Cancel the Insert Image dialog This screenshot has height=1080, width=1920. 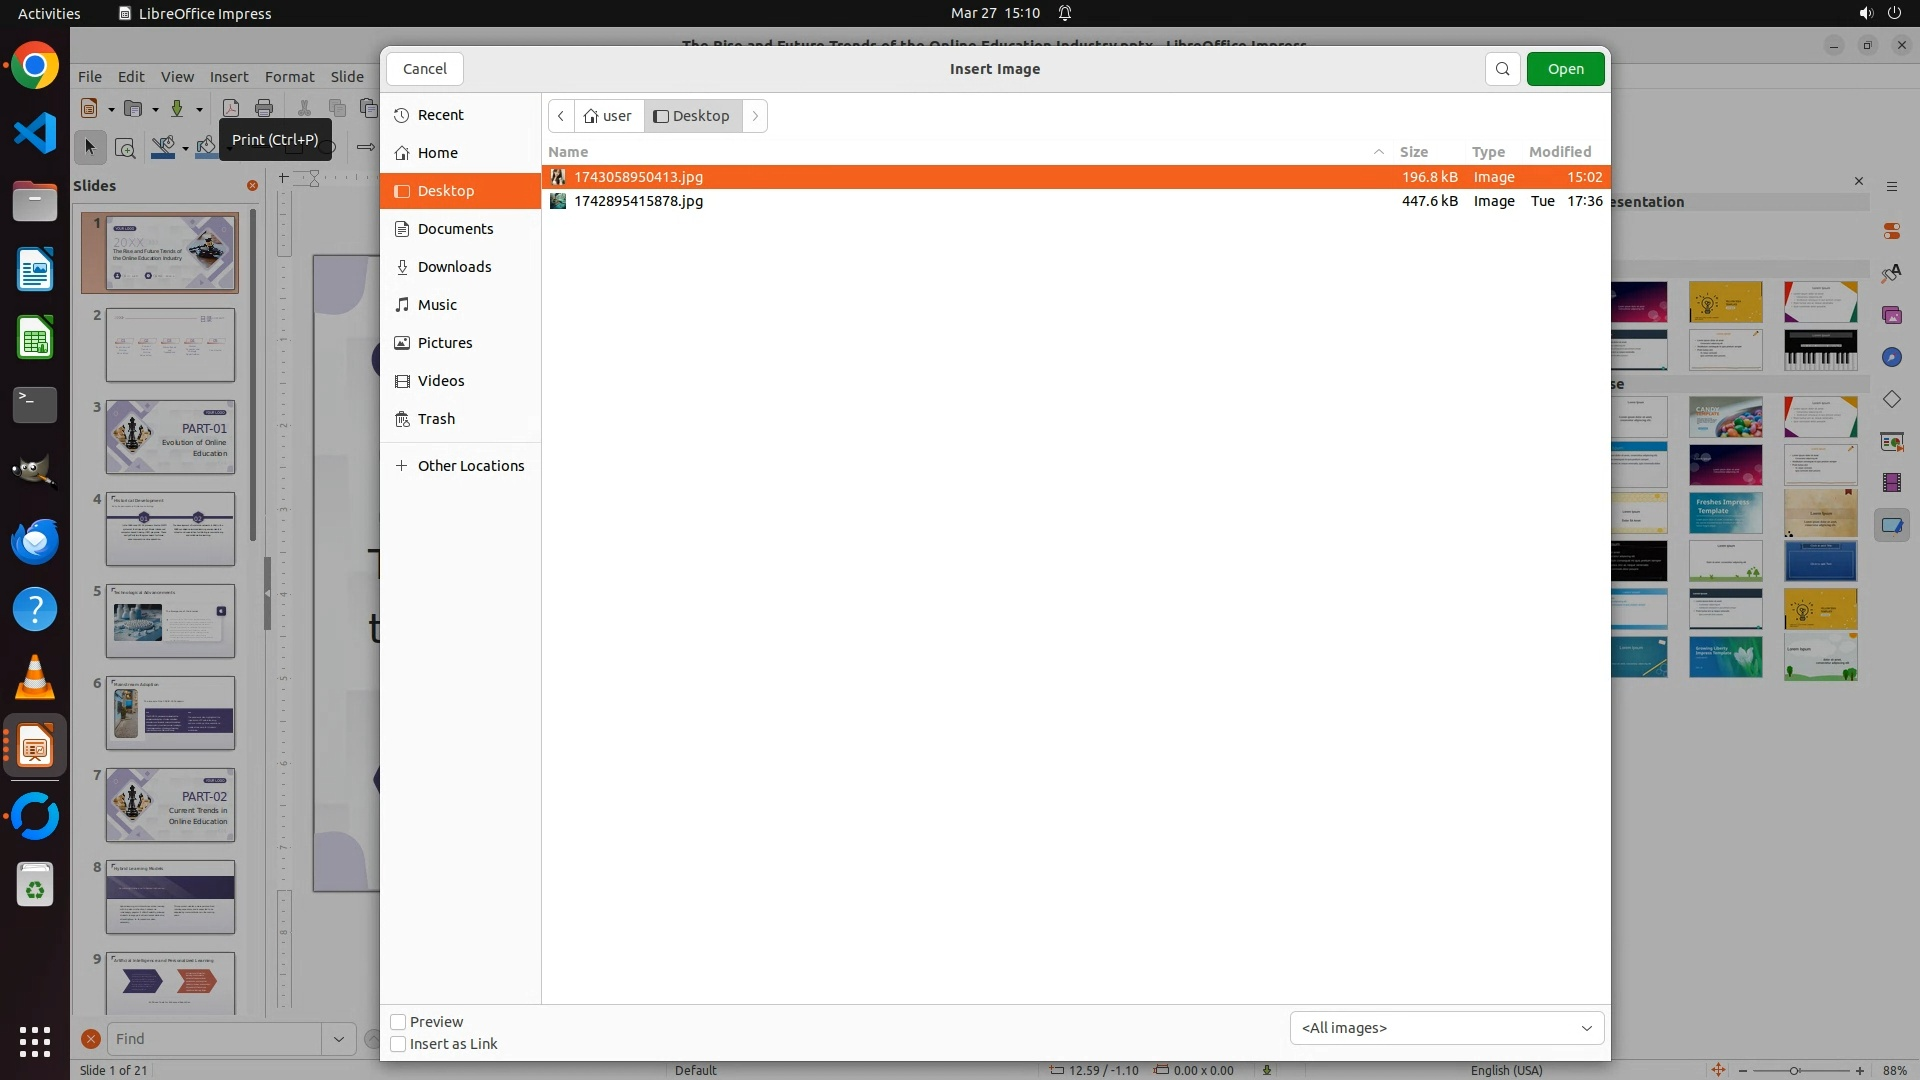[x=424, y=69]
